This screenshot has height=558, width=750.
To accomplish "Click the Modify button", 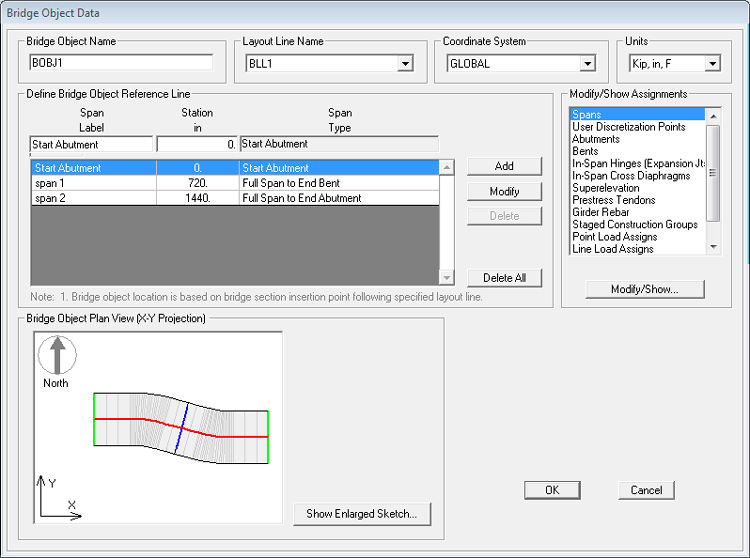I will 504,191.
